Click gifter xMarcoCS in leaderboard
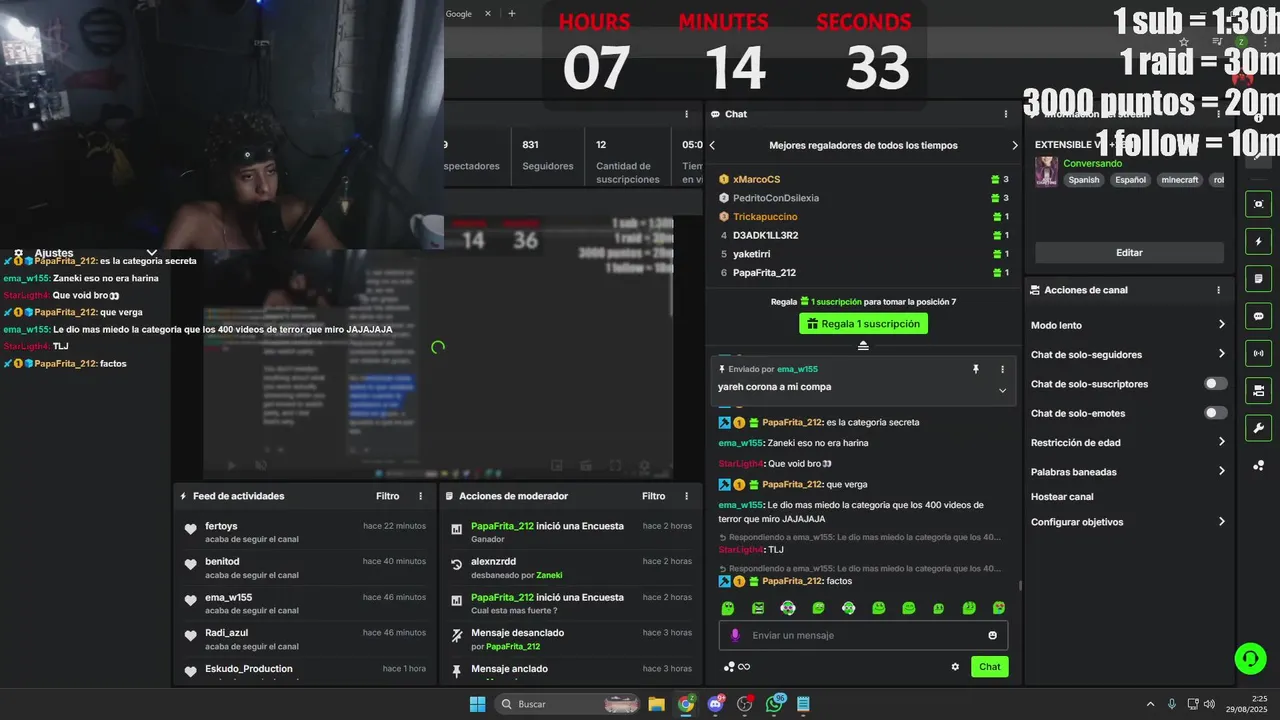This screenshot has width=1280, height=720. [x=756, y=179]
